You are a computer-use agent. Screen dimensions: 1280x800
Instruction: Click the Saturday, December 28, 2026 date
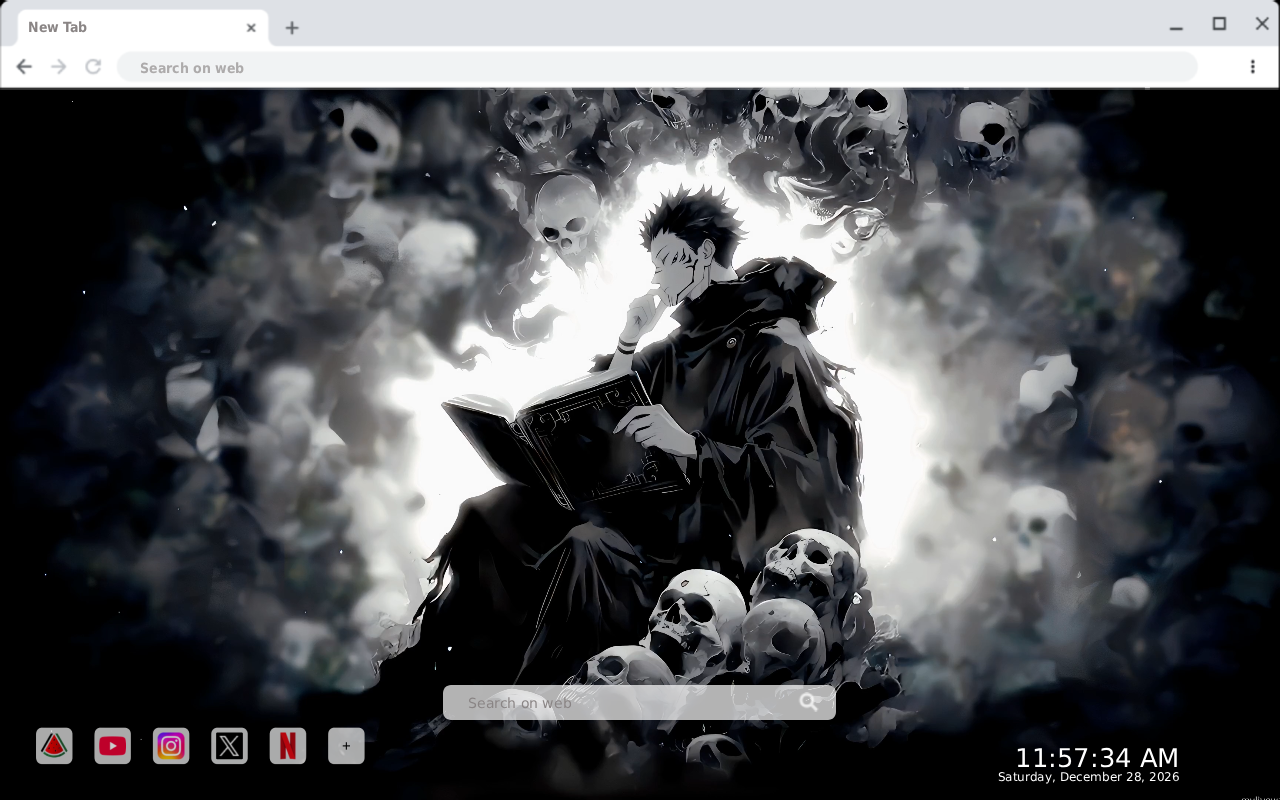[1088, 777]
